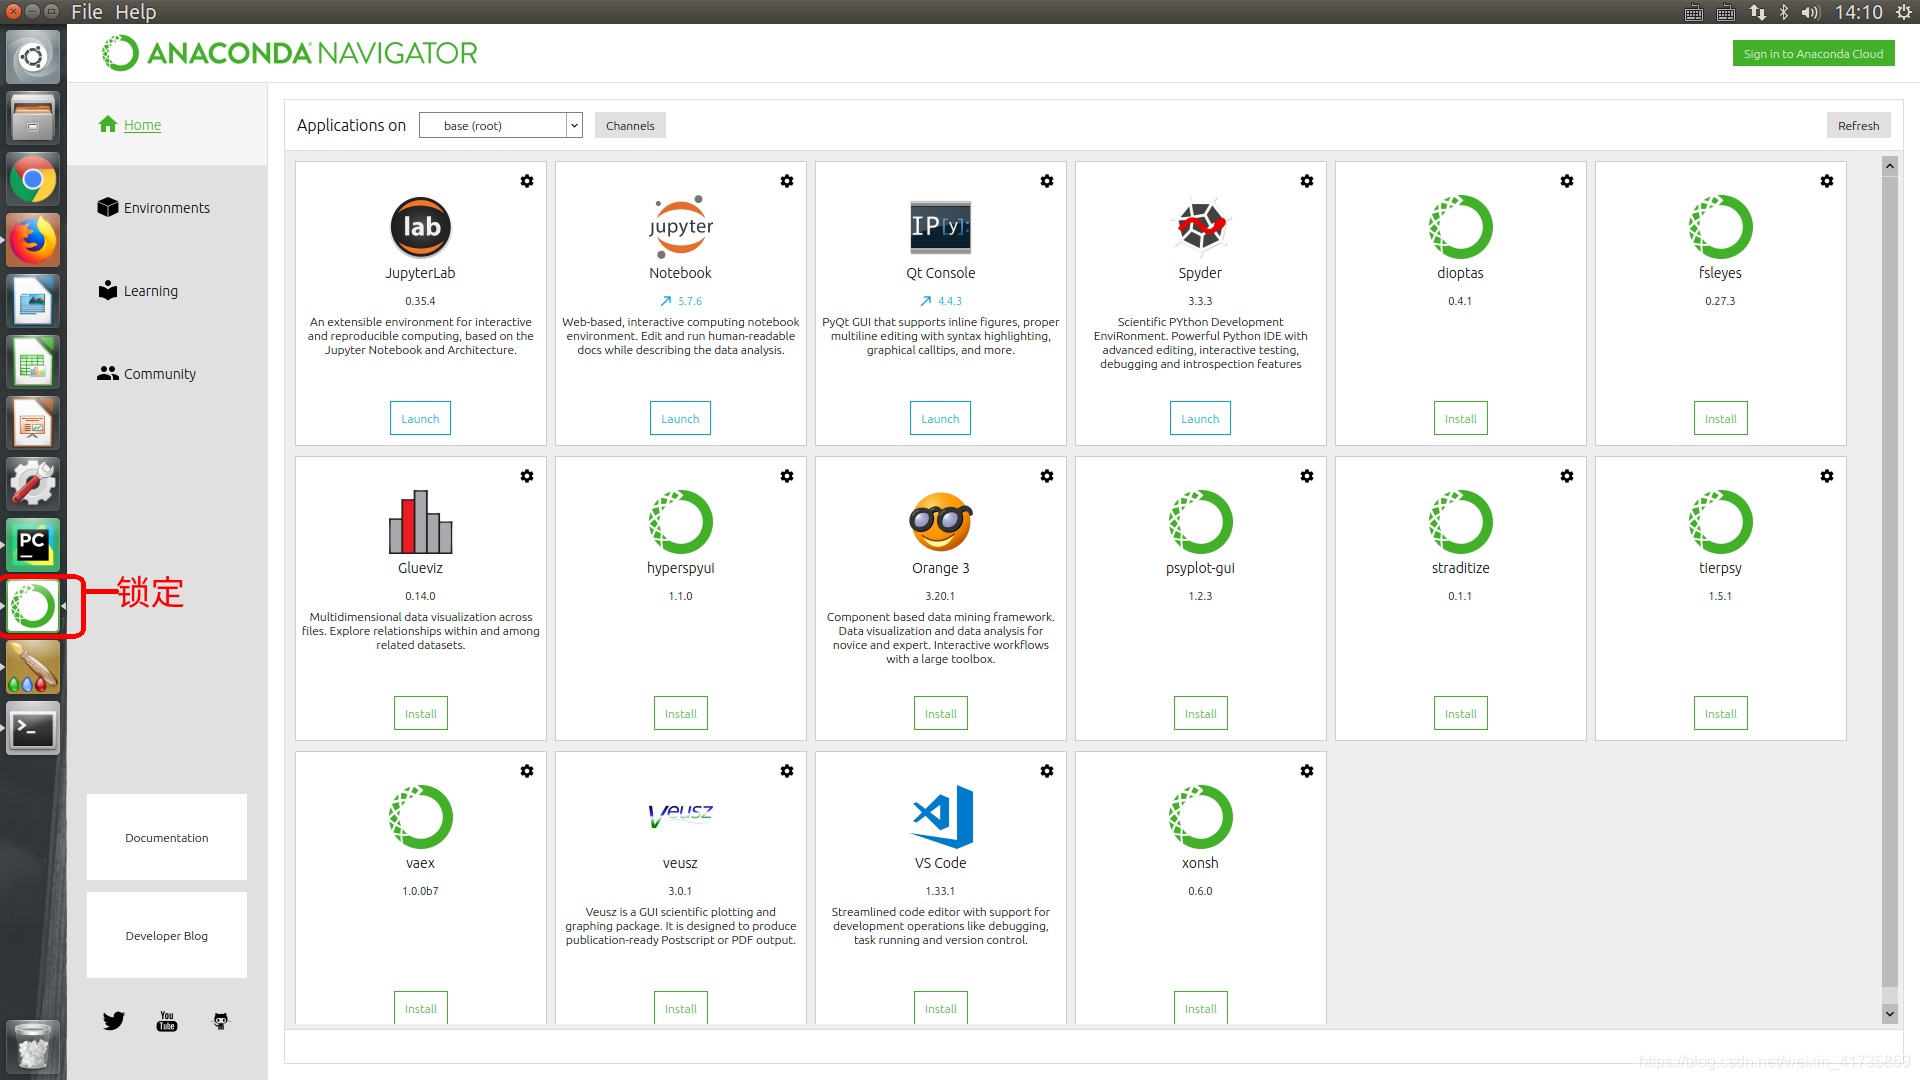Viewport: 1920px width, 1080px height.
Task: Open the straditize card settings gear
Action: (1567, 476)
